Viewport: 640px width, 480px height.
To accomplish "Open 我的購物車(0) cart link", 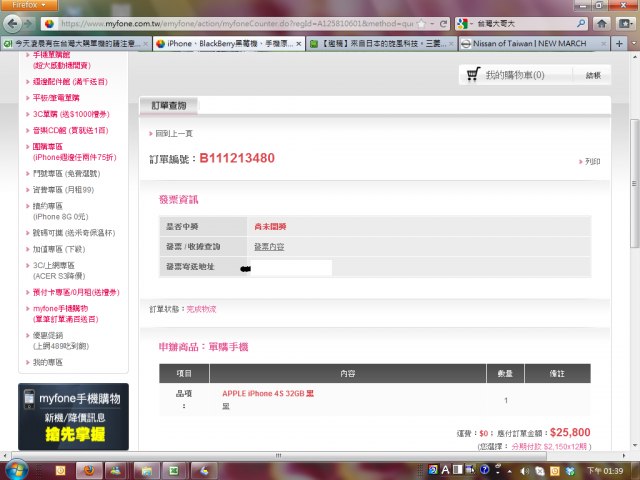I will 515,75.
